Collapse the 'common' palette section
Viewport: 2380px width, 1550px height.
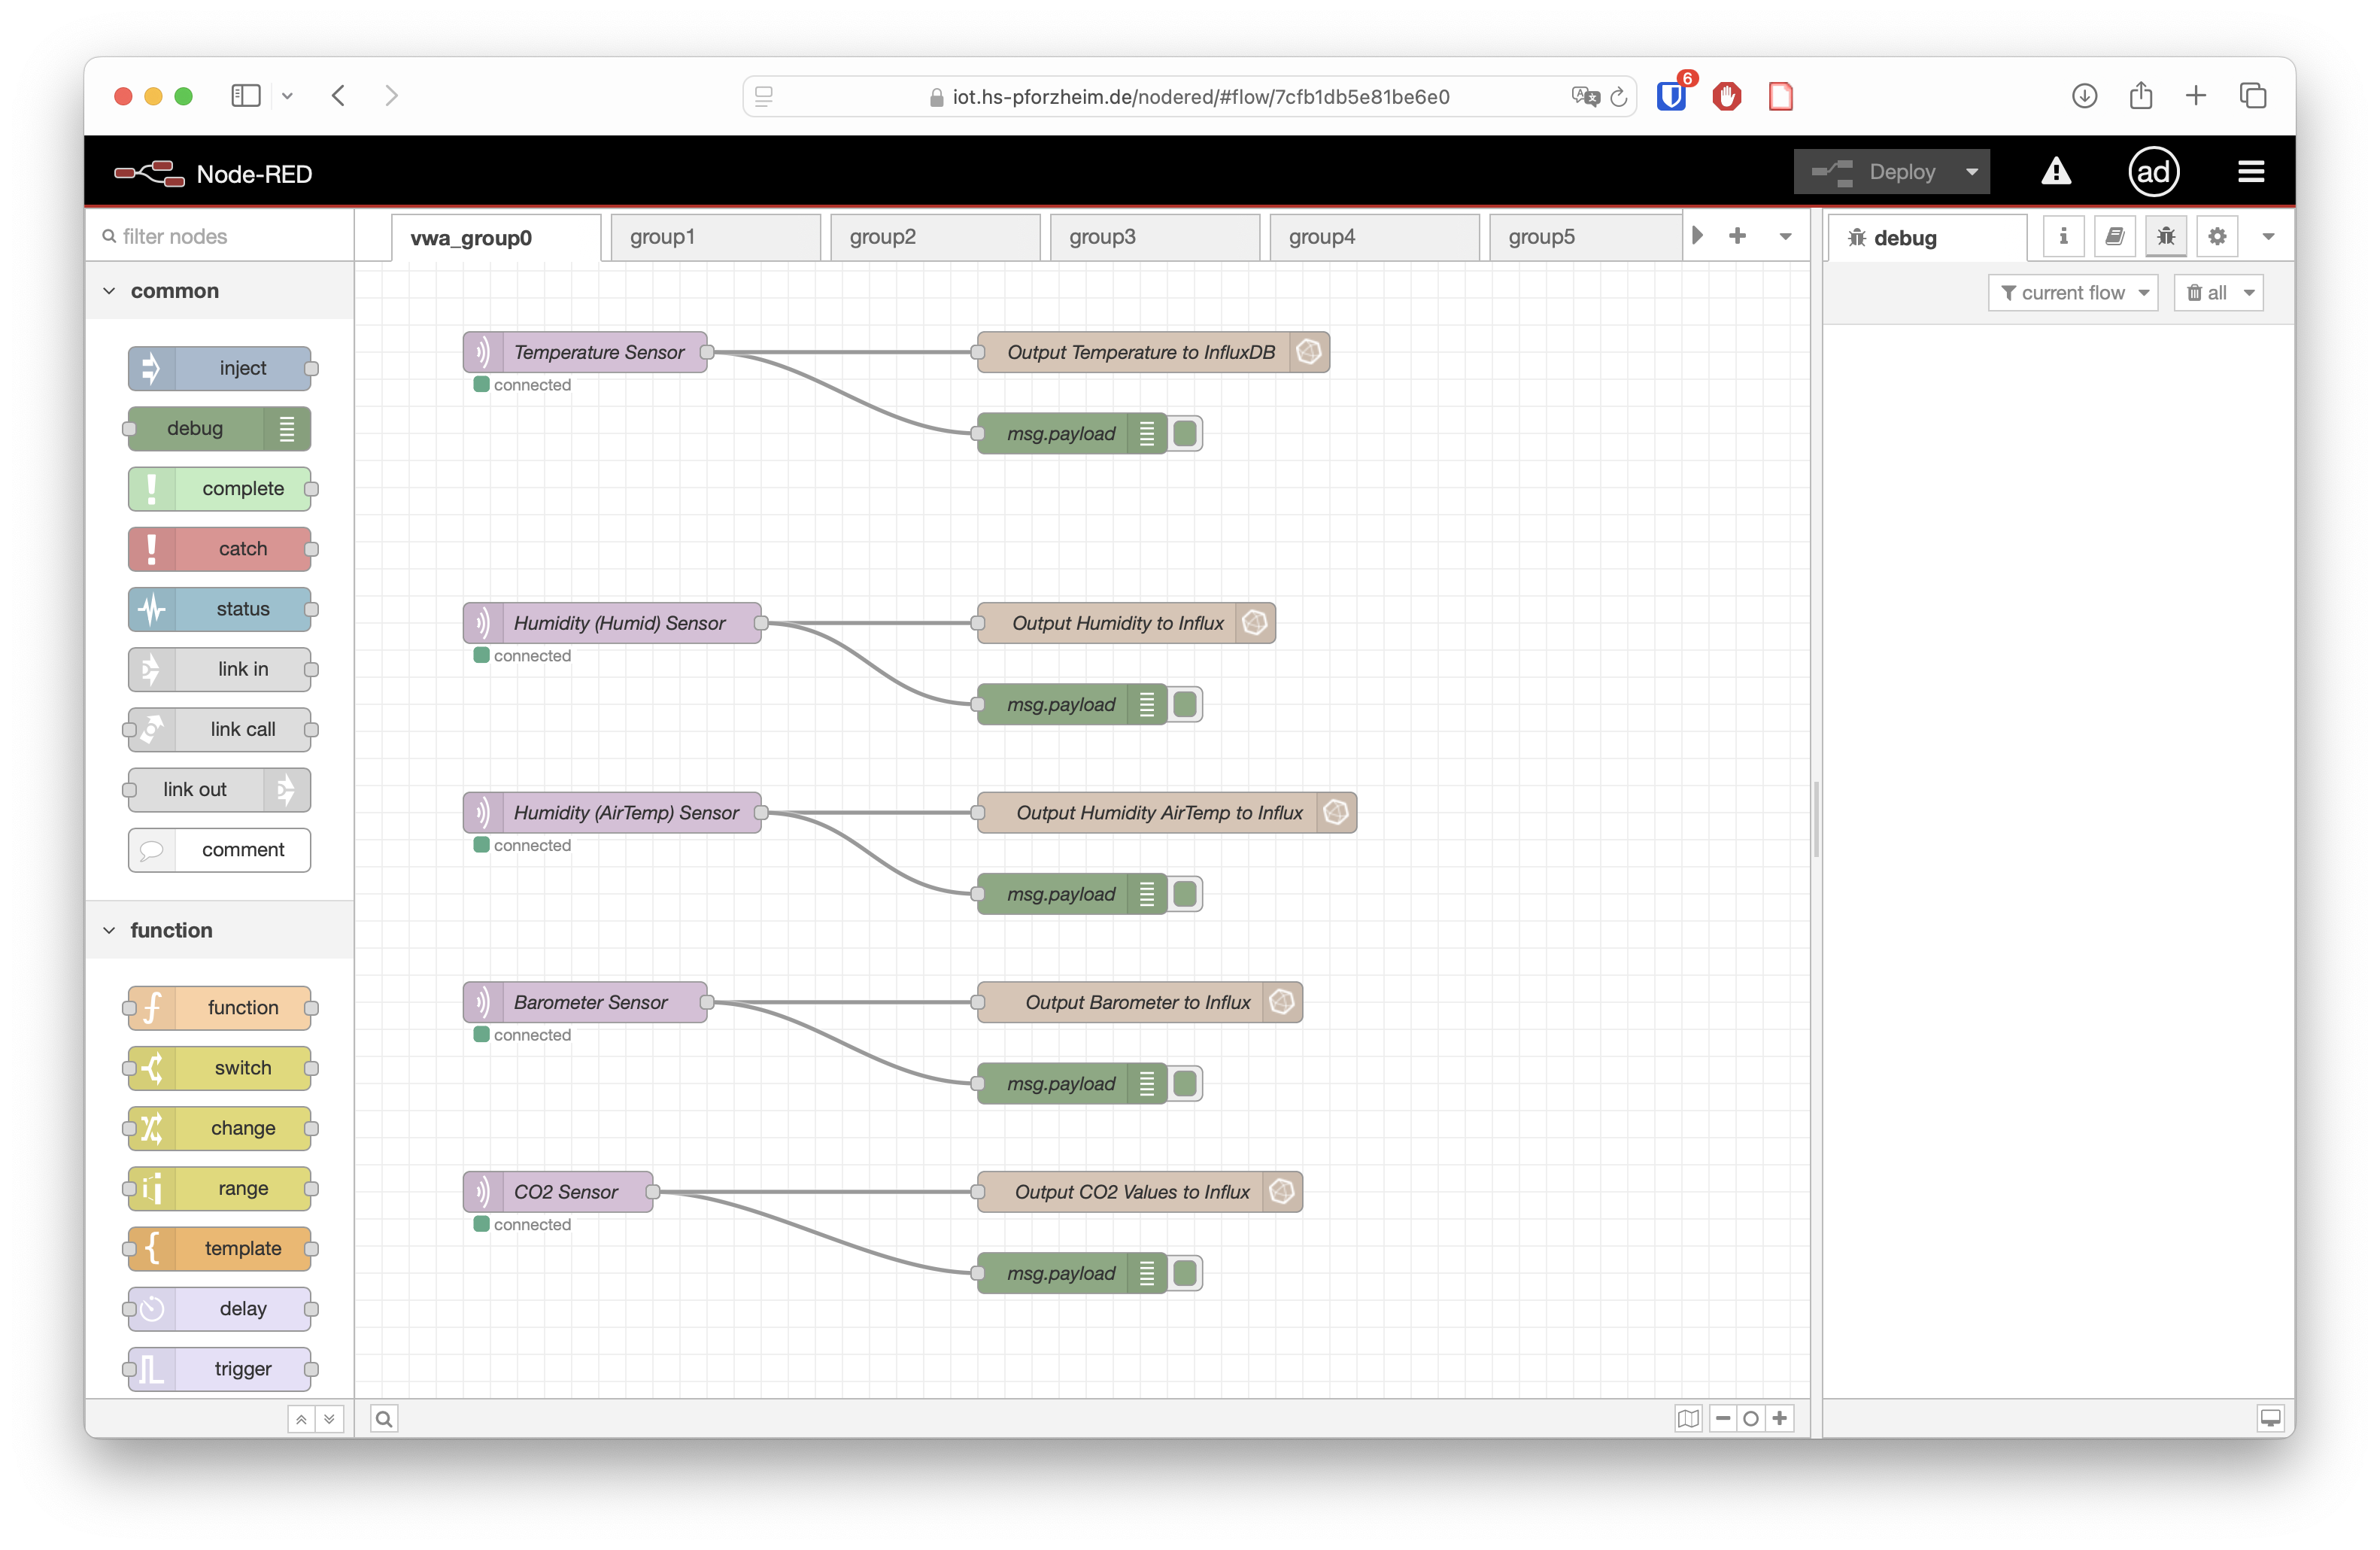[x=109, y=290]
